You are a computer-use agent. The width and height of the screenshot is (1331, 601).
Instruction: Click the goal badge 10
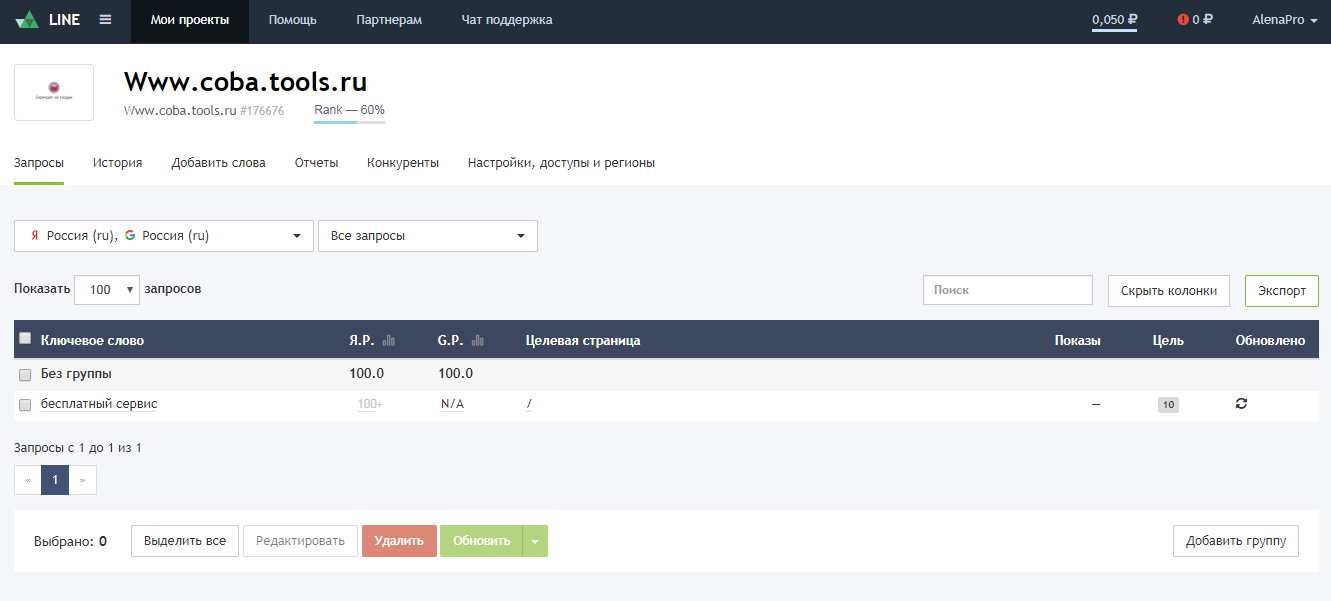click(x=1168, y=405)
